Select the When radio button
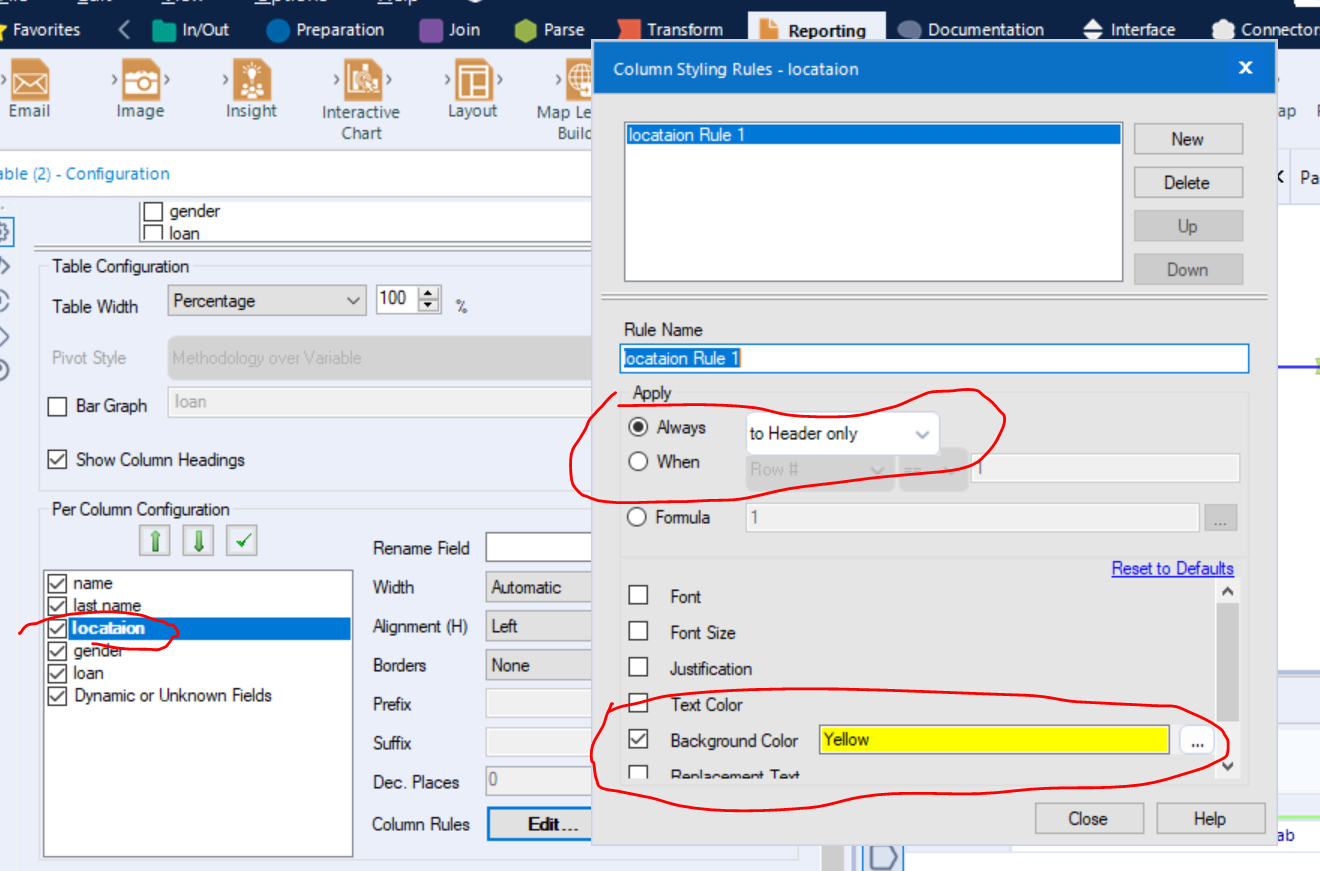The image size is (1320, 871). (x=637, y=462)
